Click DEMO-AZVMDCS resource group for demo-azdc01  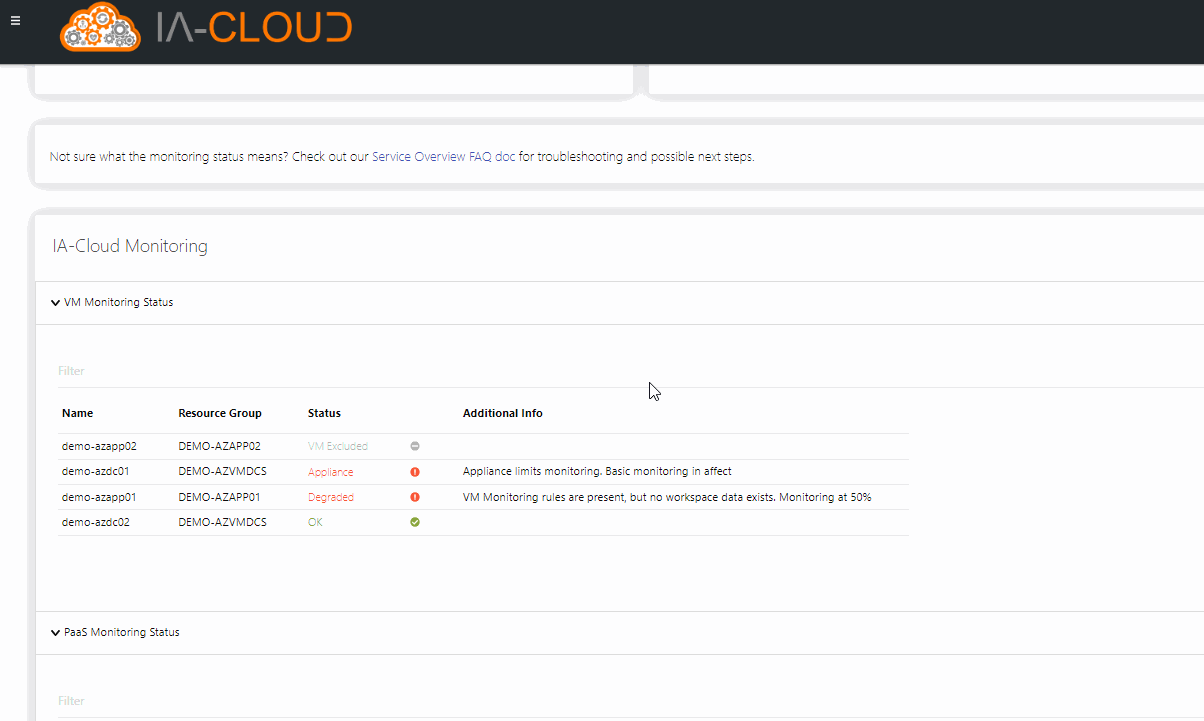(x=222, y=472)
